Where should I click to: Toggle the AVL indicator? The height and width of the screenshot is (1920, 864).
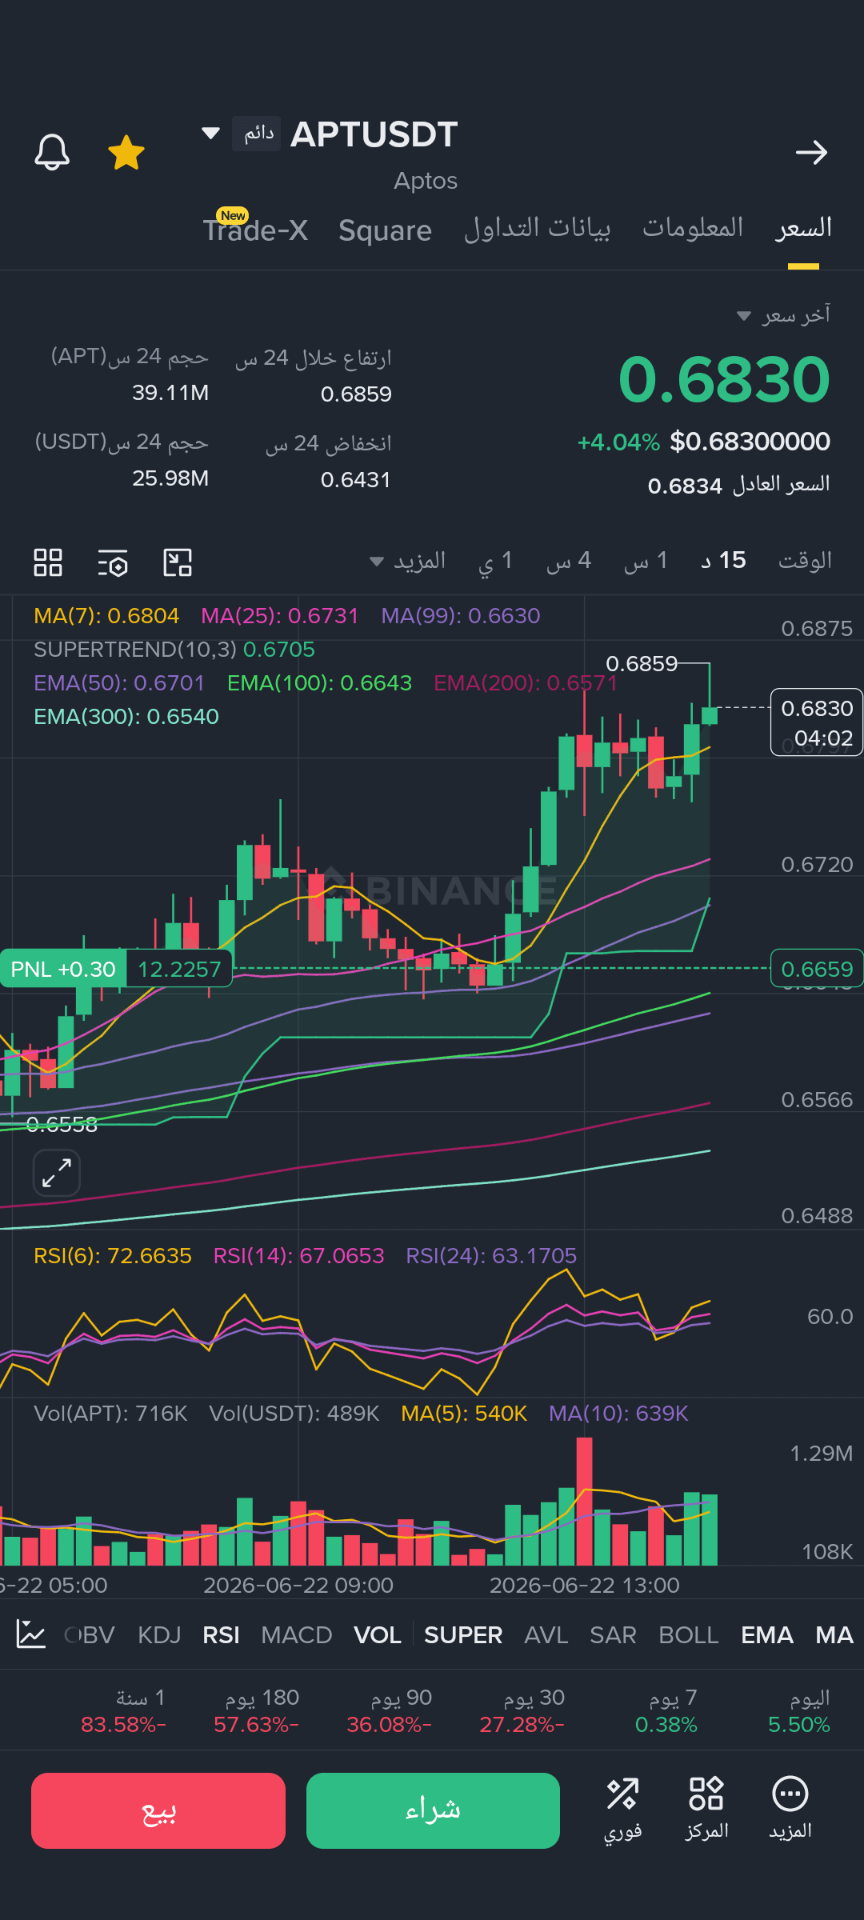pyautogui.click(x=546, y=1635)
